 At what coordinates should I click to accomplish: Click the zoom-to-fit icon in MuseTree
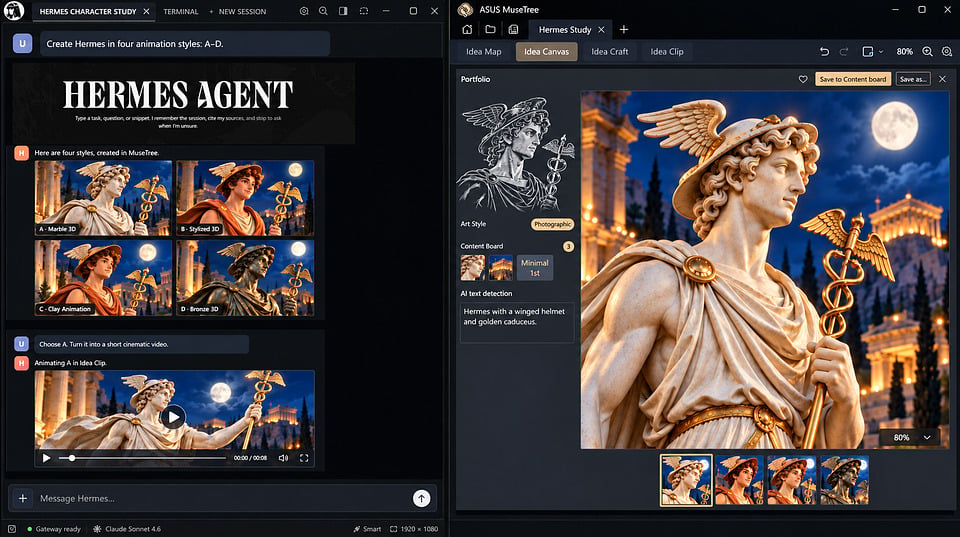click(947, 51)
